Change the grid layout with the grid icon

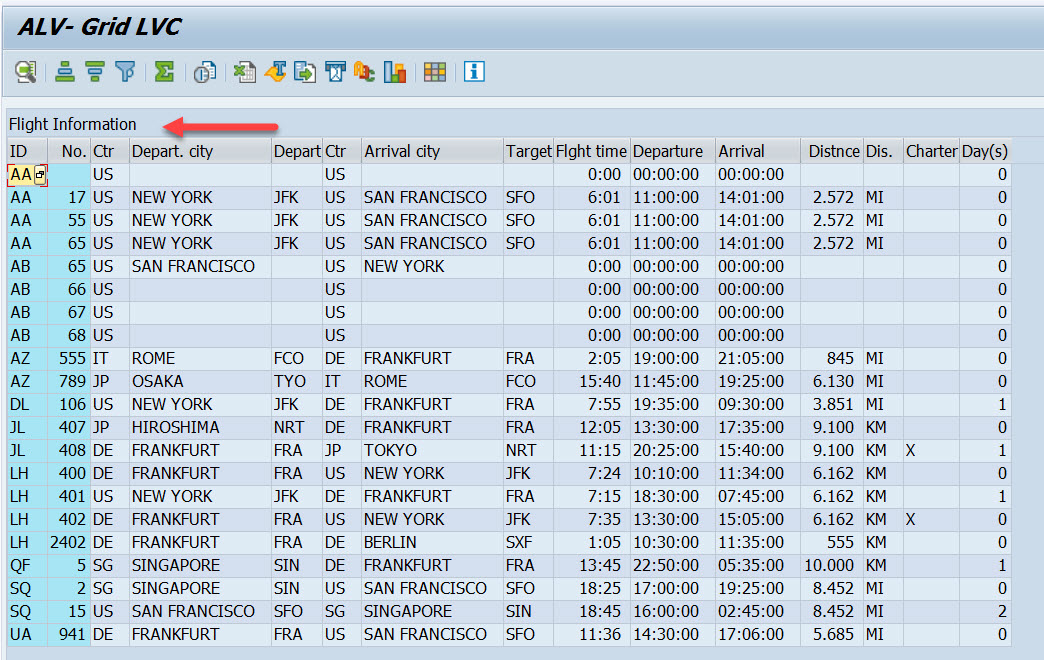point(434,71)
